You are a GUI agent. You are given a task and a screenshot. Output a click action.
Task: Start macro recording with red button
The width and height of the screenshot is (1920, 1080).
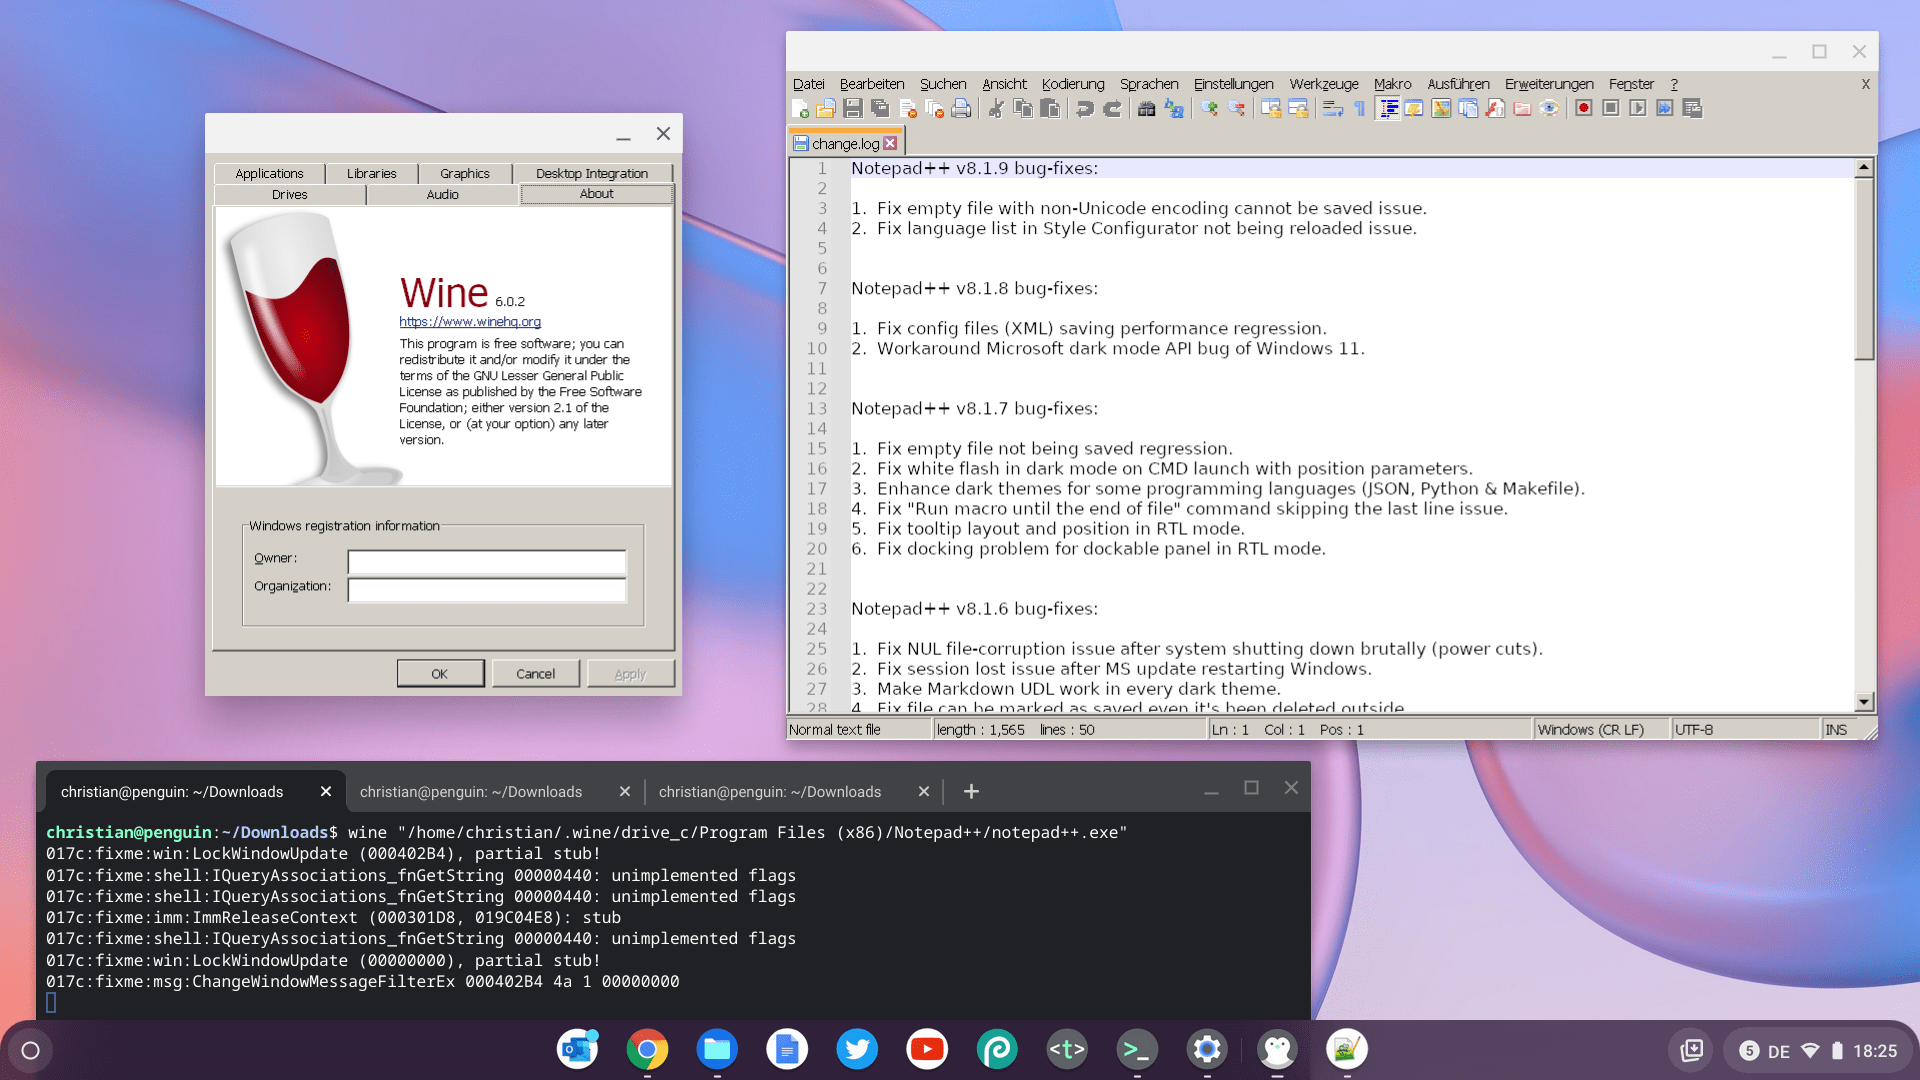(x=1584, y=108)
